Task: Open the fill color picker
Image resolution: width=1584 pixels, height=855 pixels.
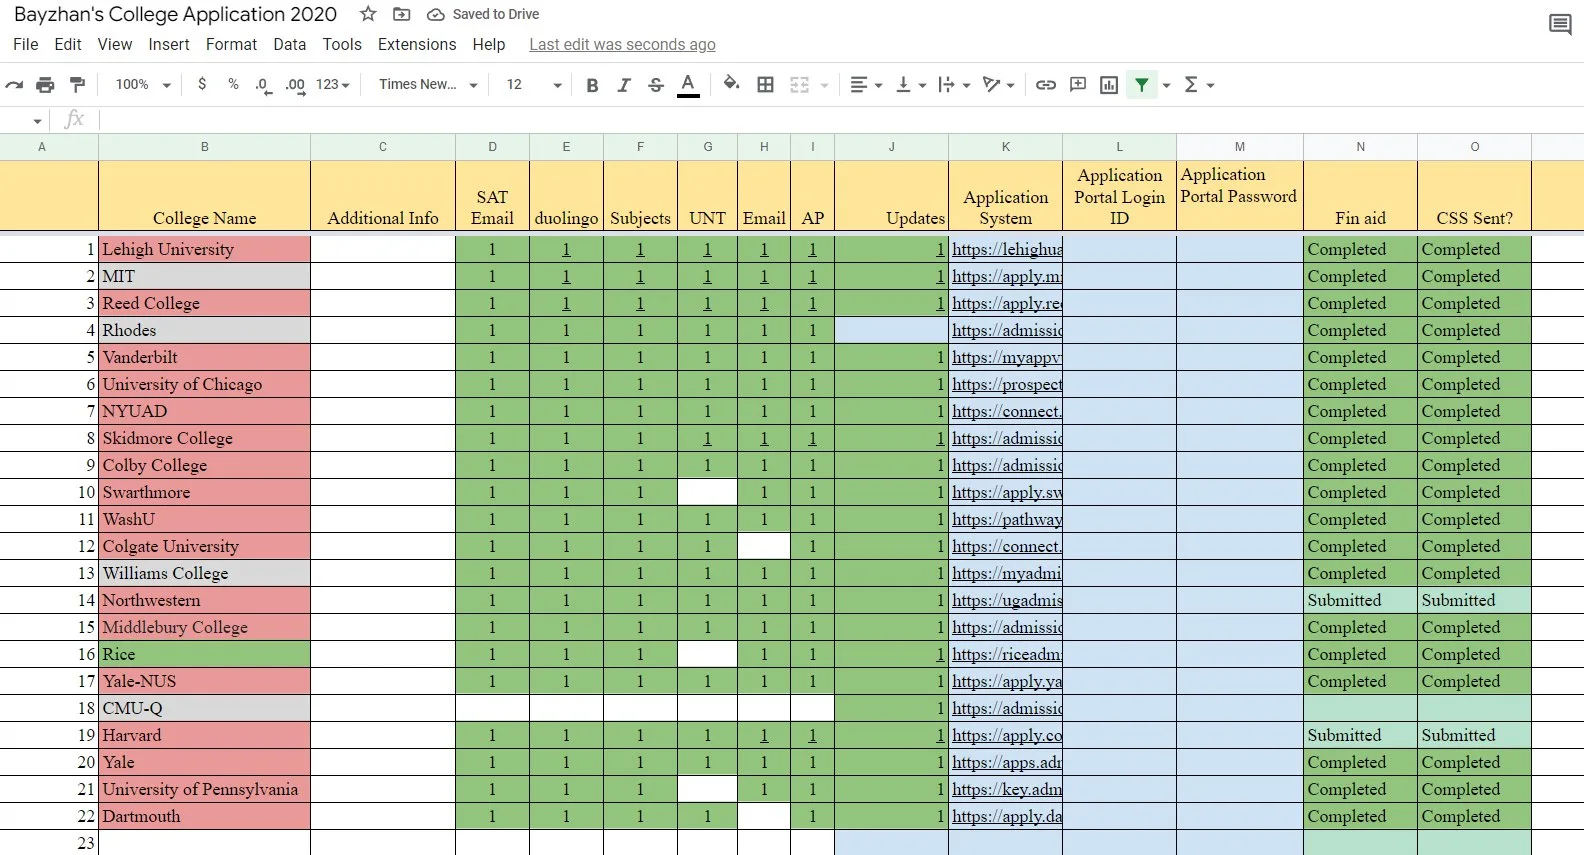Action: click(731, 85)
